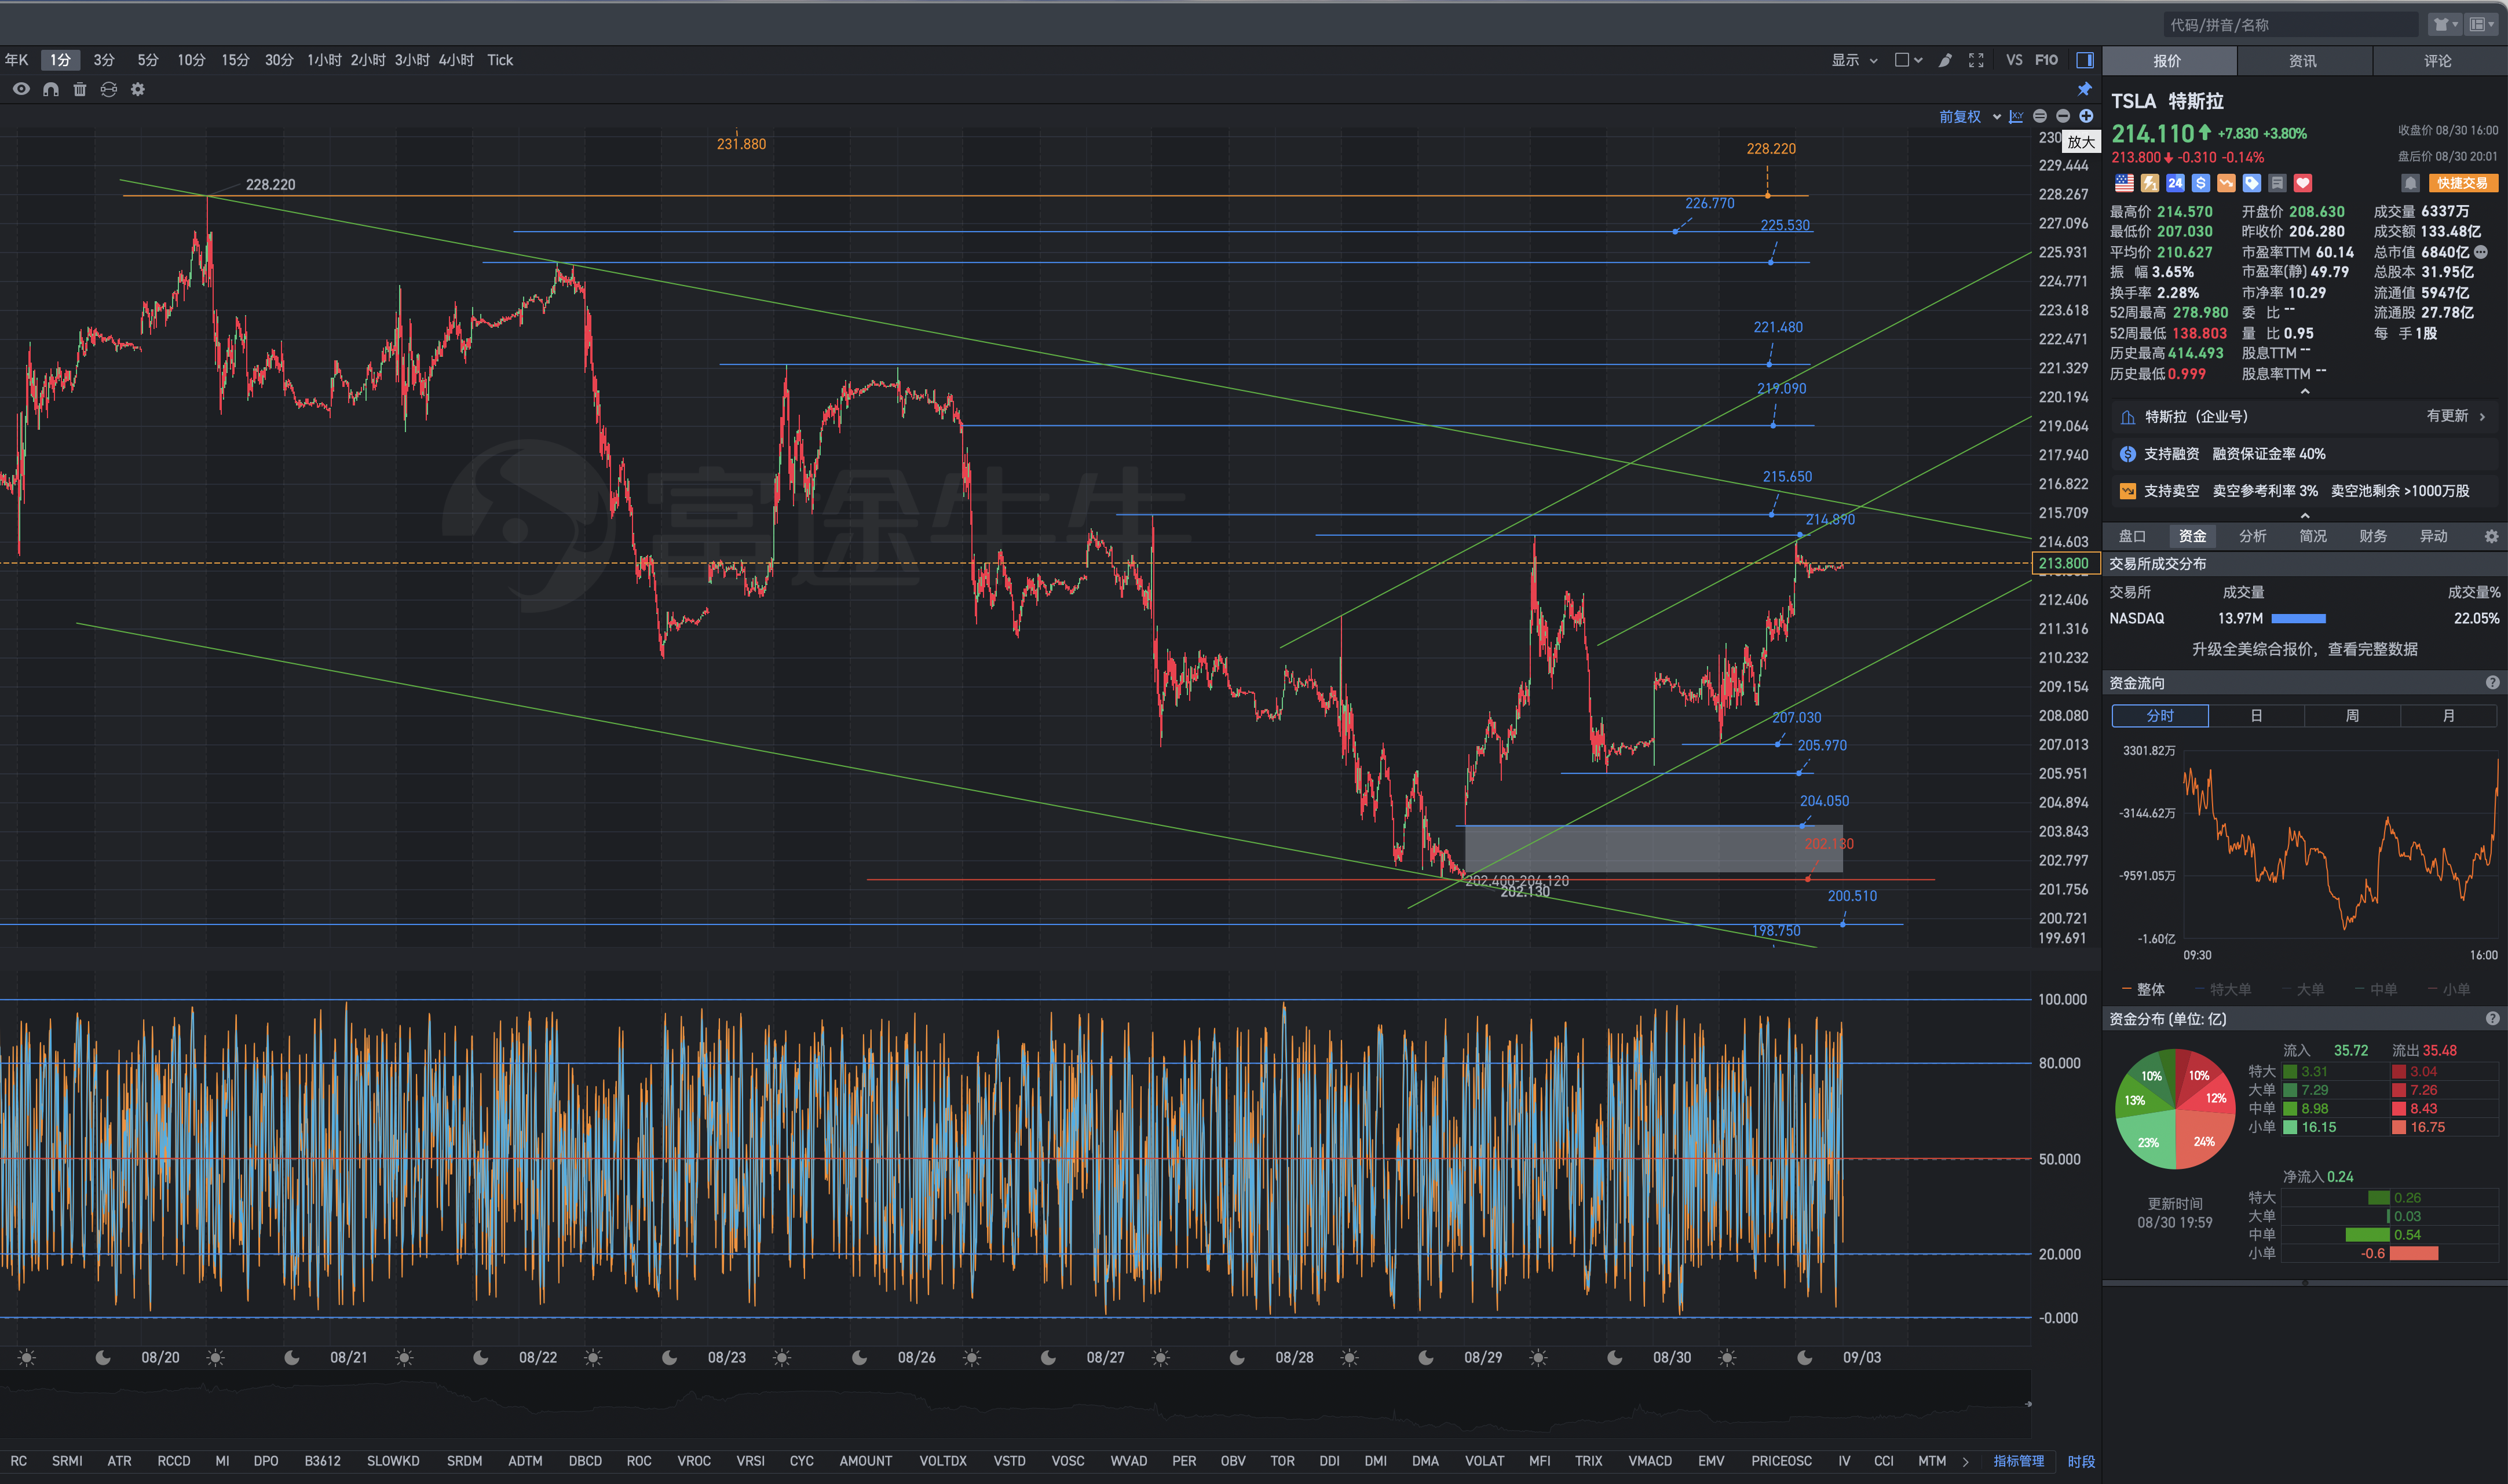Open the skin theme shirt dropdown
Screen dimensions: 2508x1484
click(x=2446, y=24)
